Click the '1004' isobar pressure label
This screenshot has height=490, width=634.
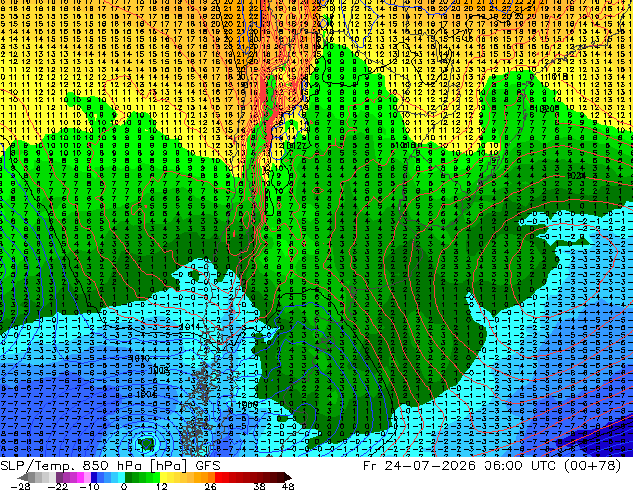tap(147, 394)
